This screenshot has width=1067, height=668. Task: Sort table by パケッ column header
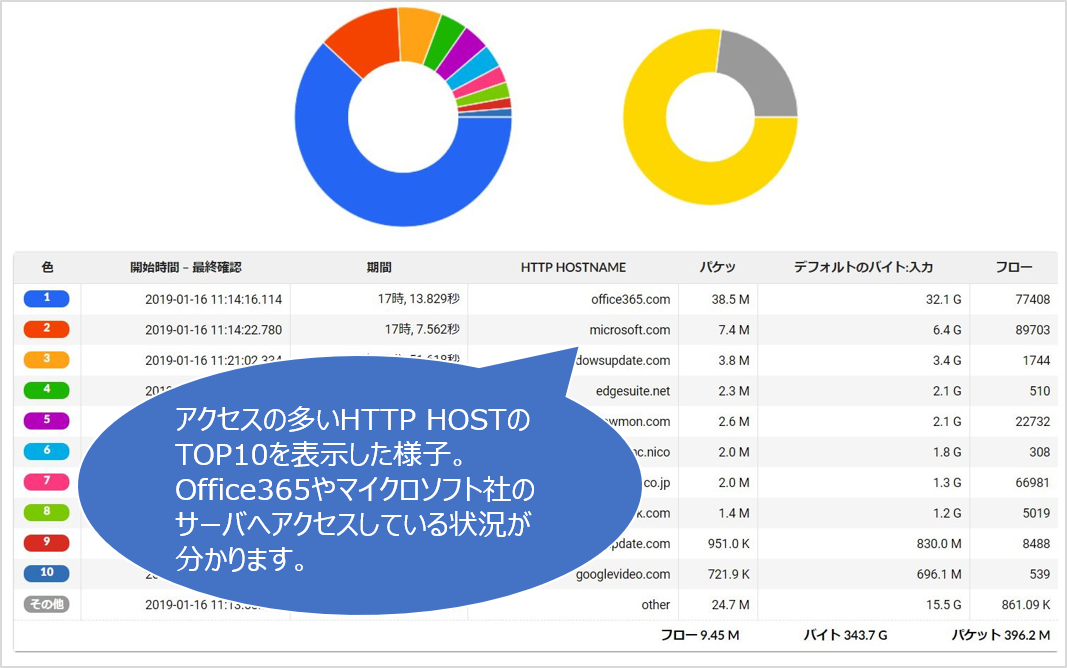pyautogui.click(x=717, y=267)
